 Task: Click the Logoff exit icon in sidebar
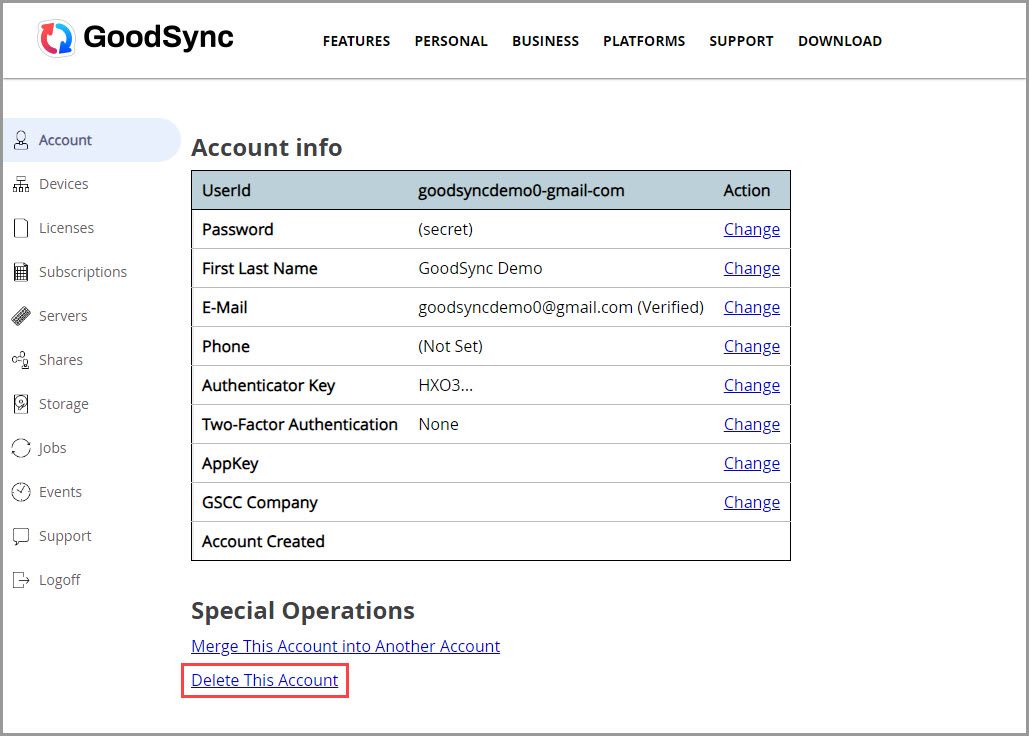[21, 580]
